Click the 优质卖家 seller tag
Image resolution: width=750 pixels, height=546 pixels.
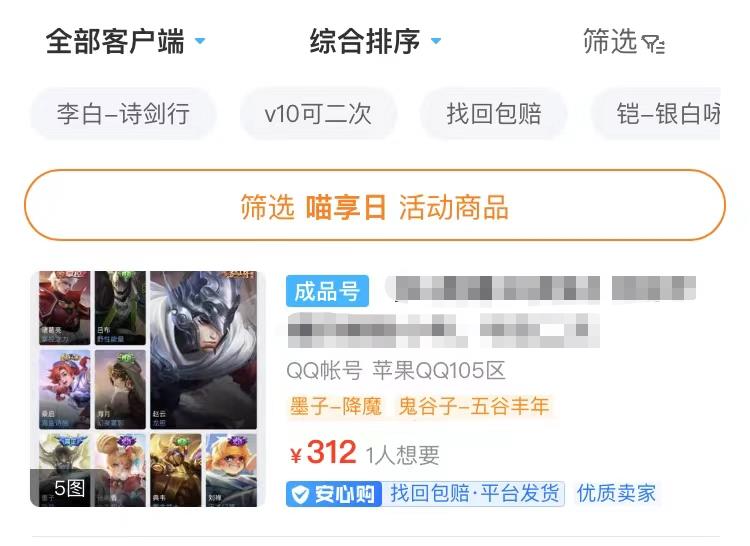click(616, 493)
